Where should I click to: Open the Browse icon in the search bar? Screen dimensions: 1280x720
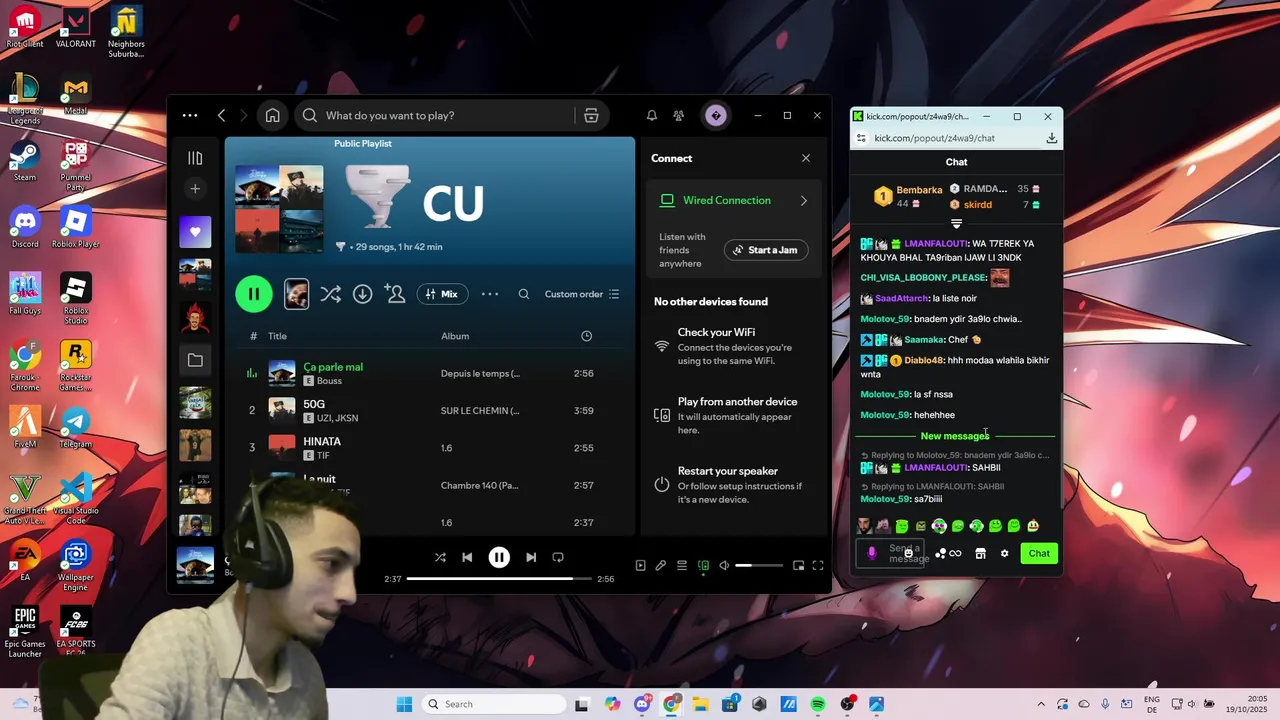click(x=591, y=115)
